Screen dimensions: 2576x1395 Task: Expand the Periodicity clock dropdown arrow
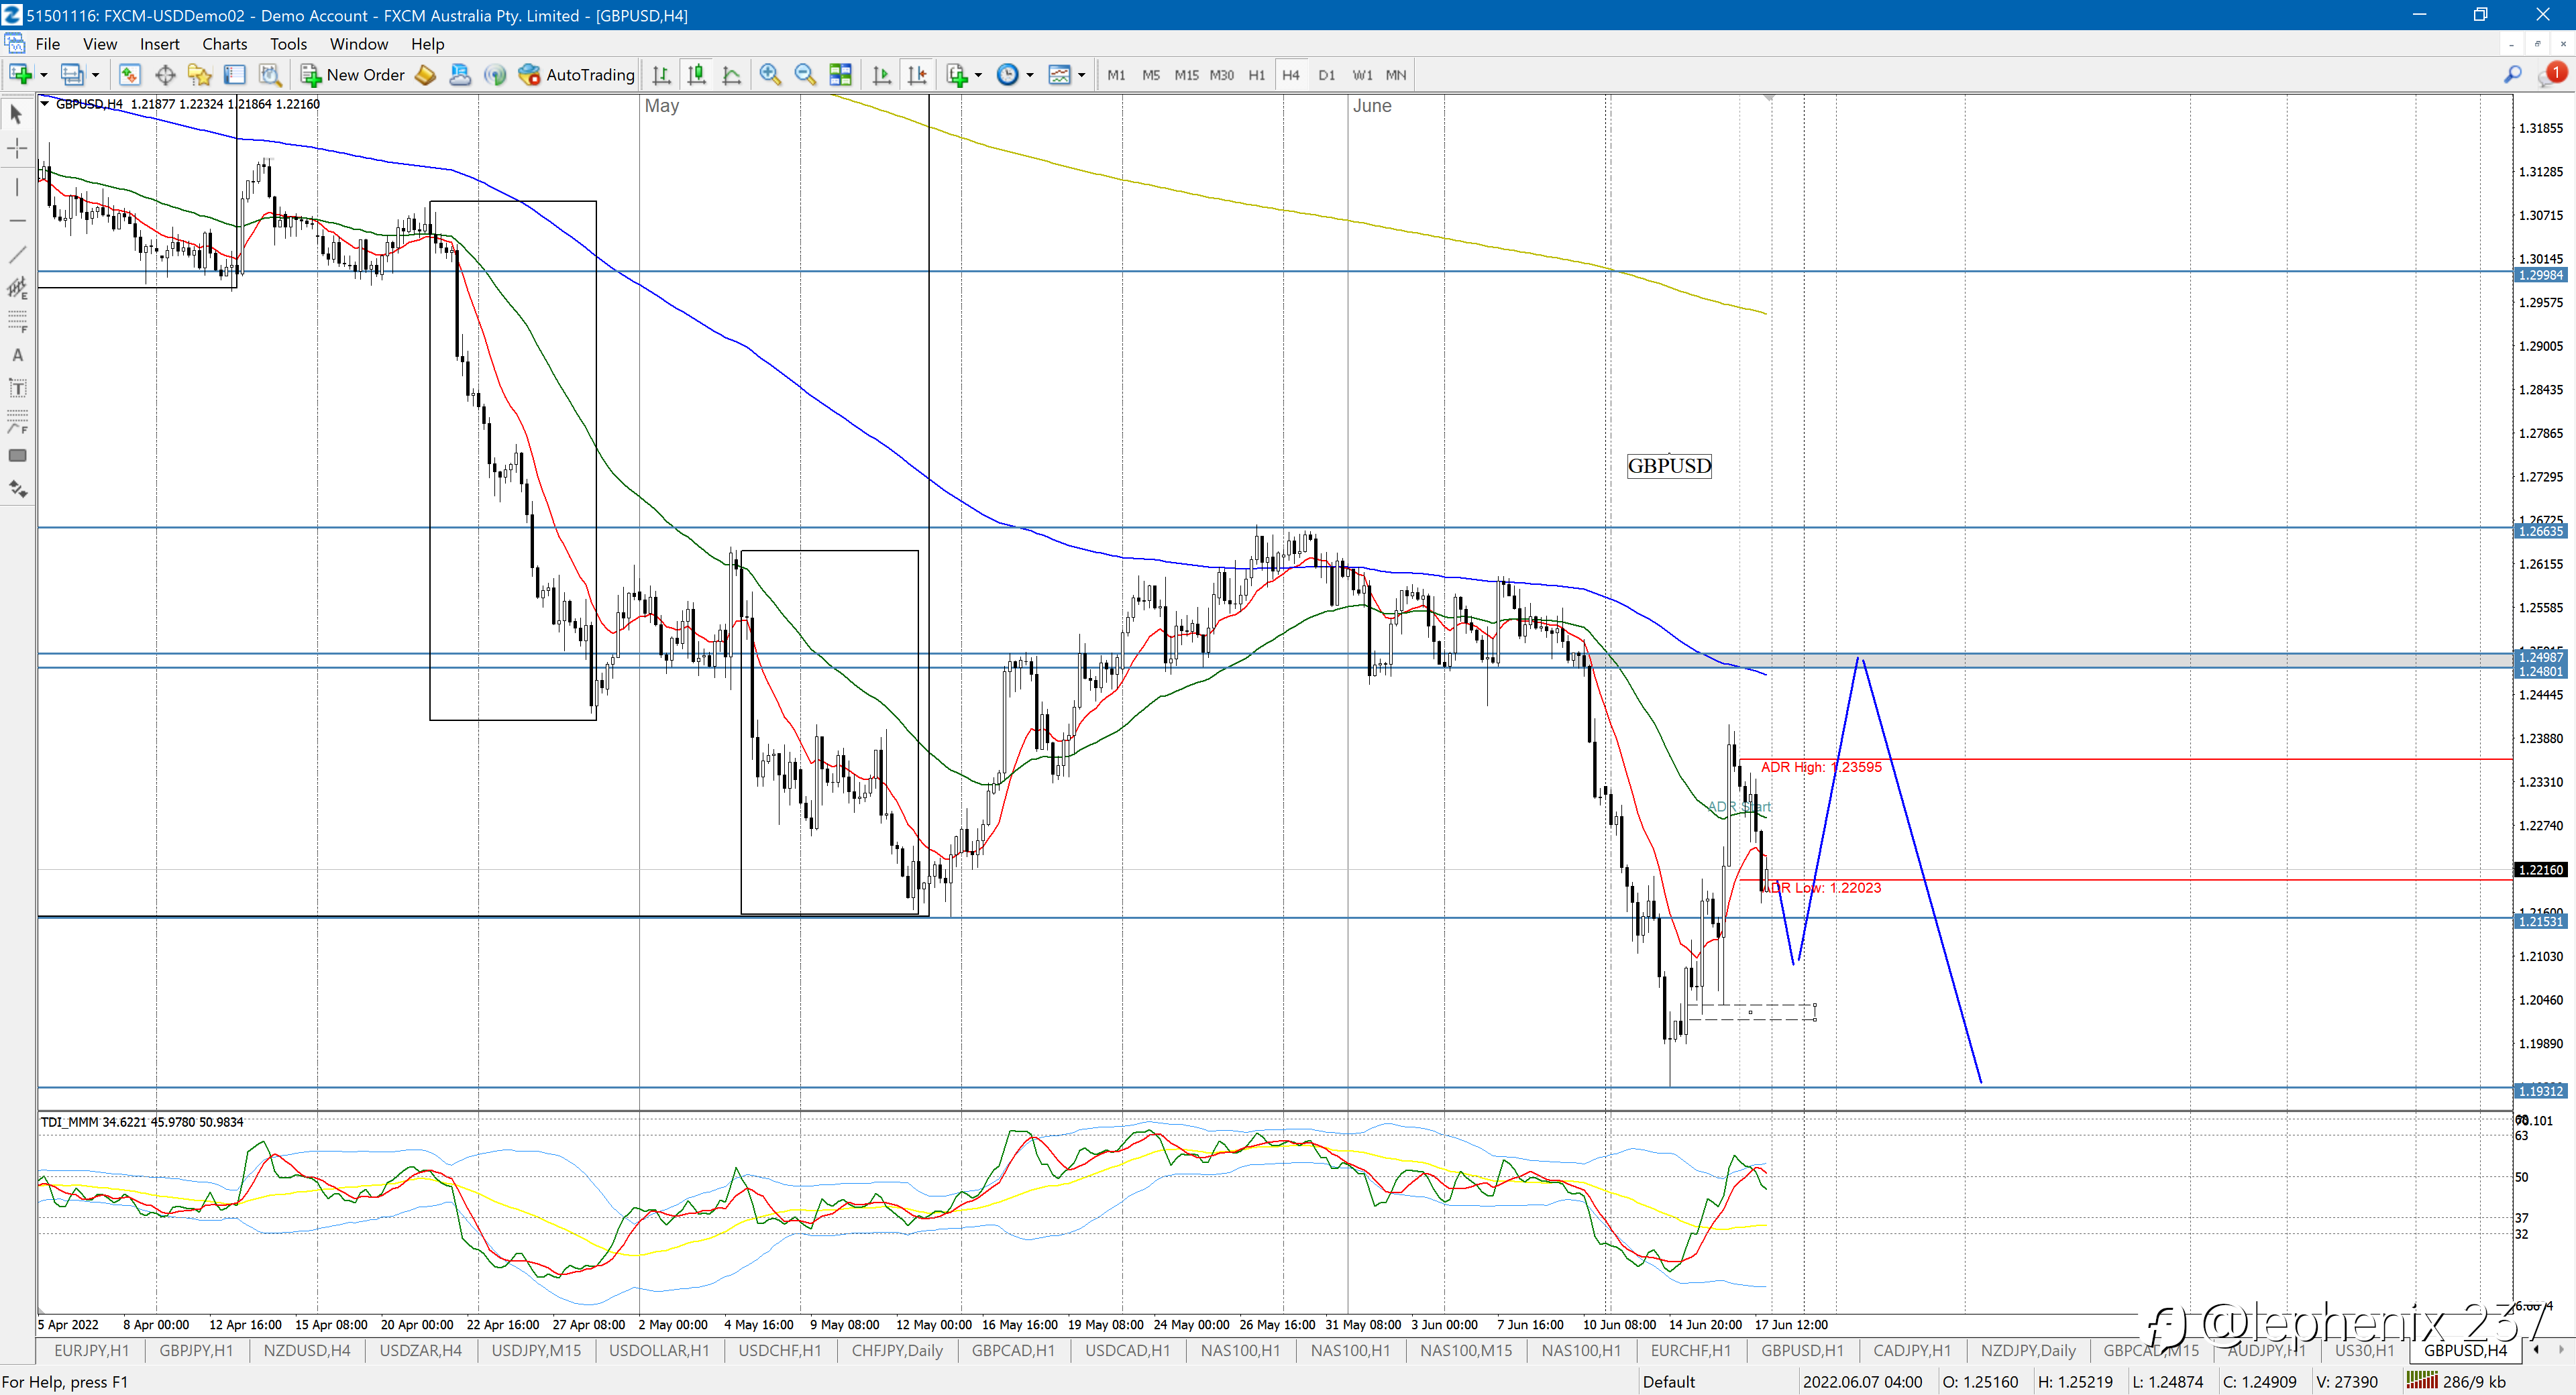1030,75
